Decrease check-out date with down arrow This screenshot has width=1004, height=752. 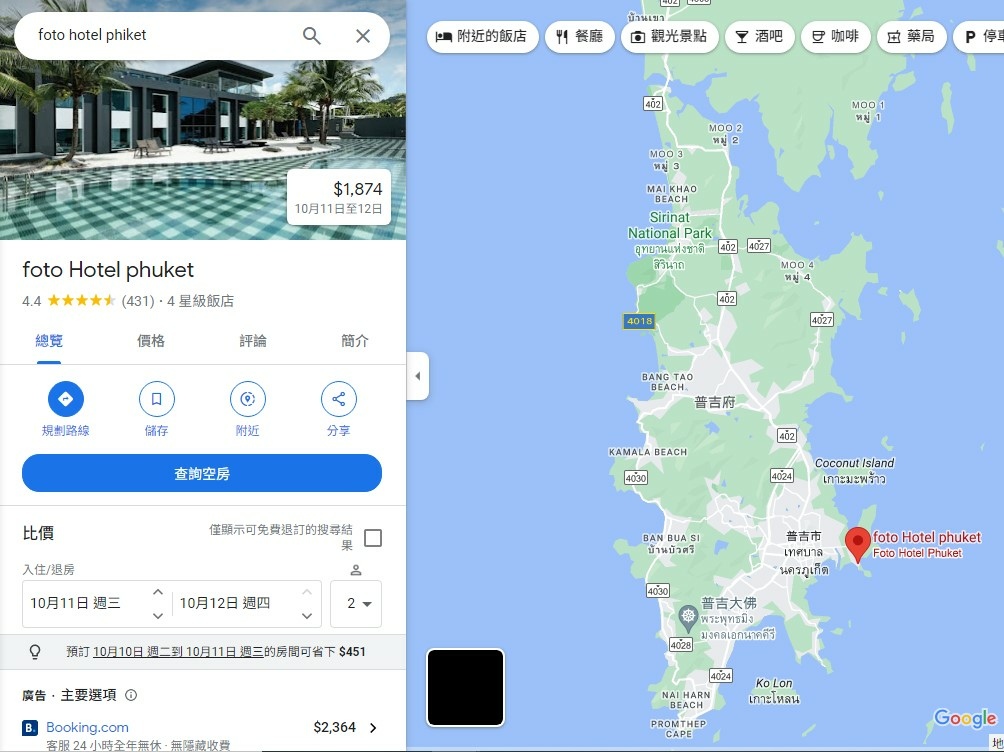tap(307, 616)
